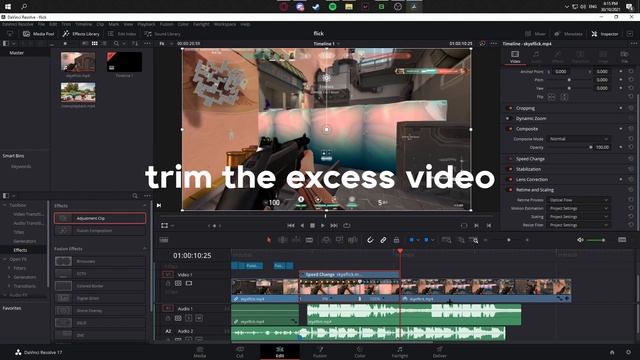Click the Replace Clip toolbar icon
Image resolution: width=640 pixels, height=360 pixels.
click(353, 240)
